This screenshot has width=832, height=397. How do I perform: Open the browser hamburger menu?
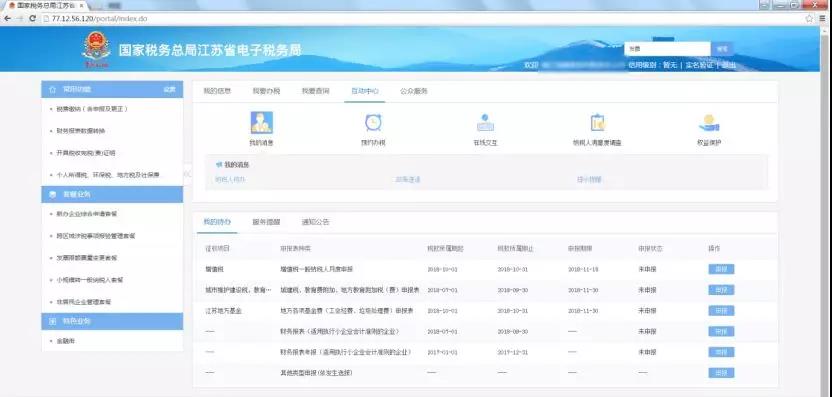tap(823, 18)
